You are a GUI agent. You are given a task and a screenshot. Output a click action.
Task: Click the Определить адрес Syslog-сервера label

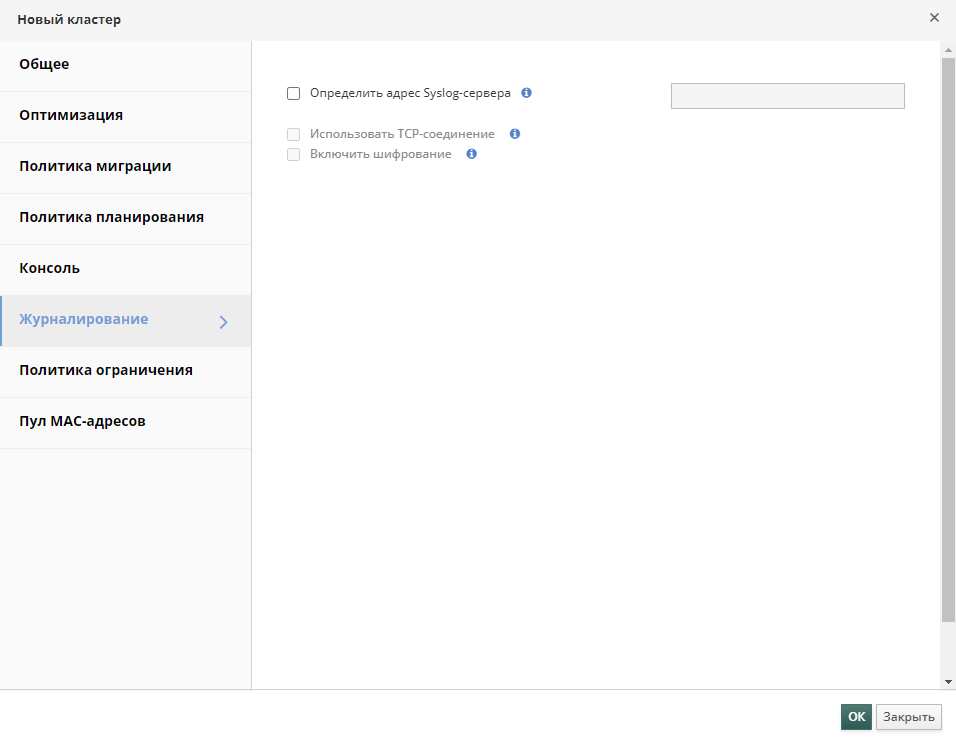tap(410, 93)
